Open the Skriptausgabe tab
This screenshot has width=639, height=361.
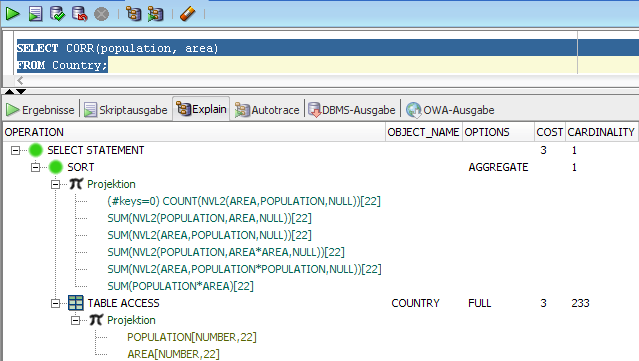tap(126, 110)
